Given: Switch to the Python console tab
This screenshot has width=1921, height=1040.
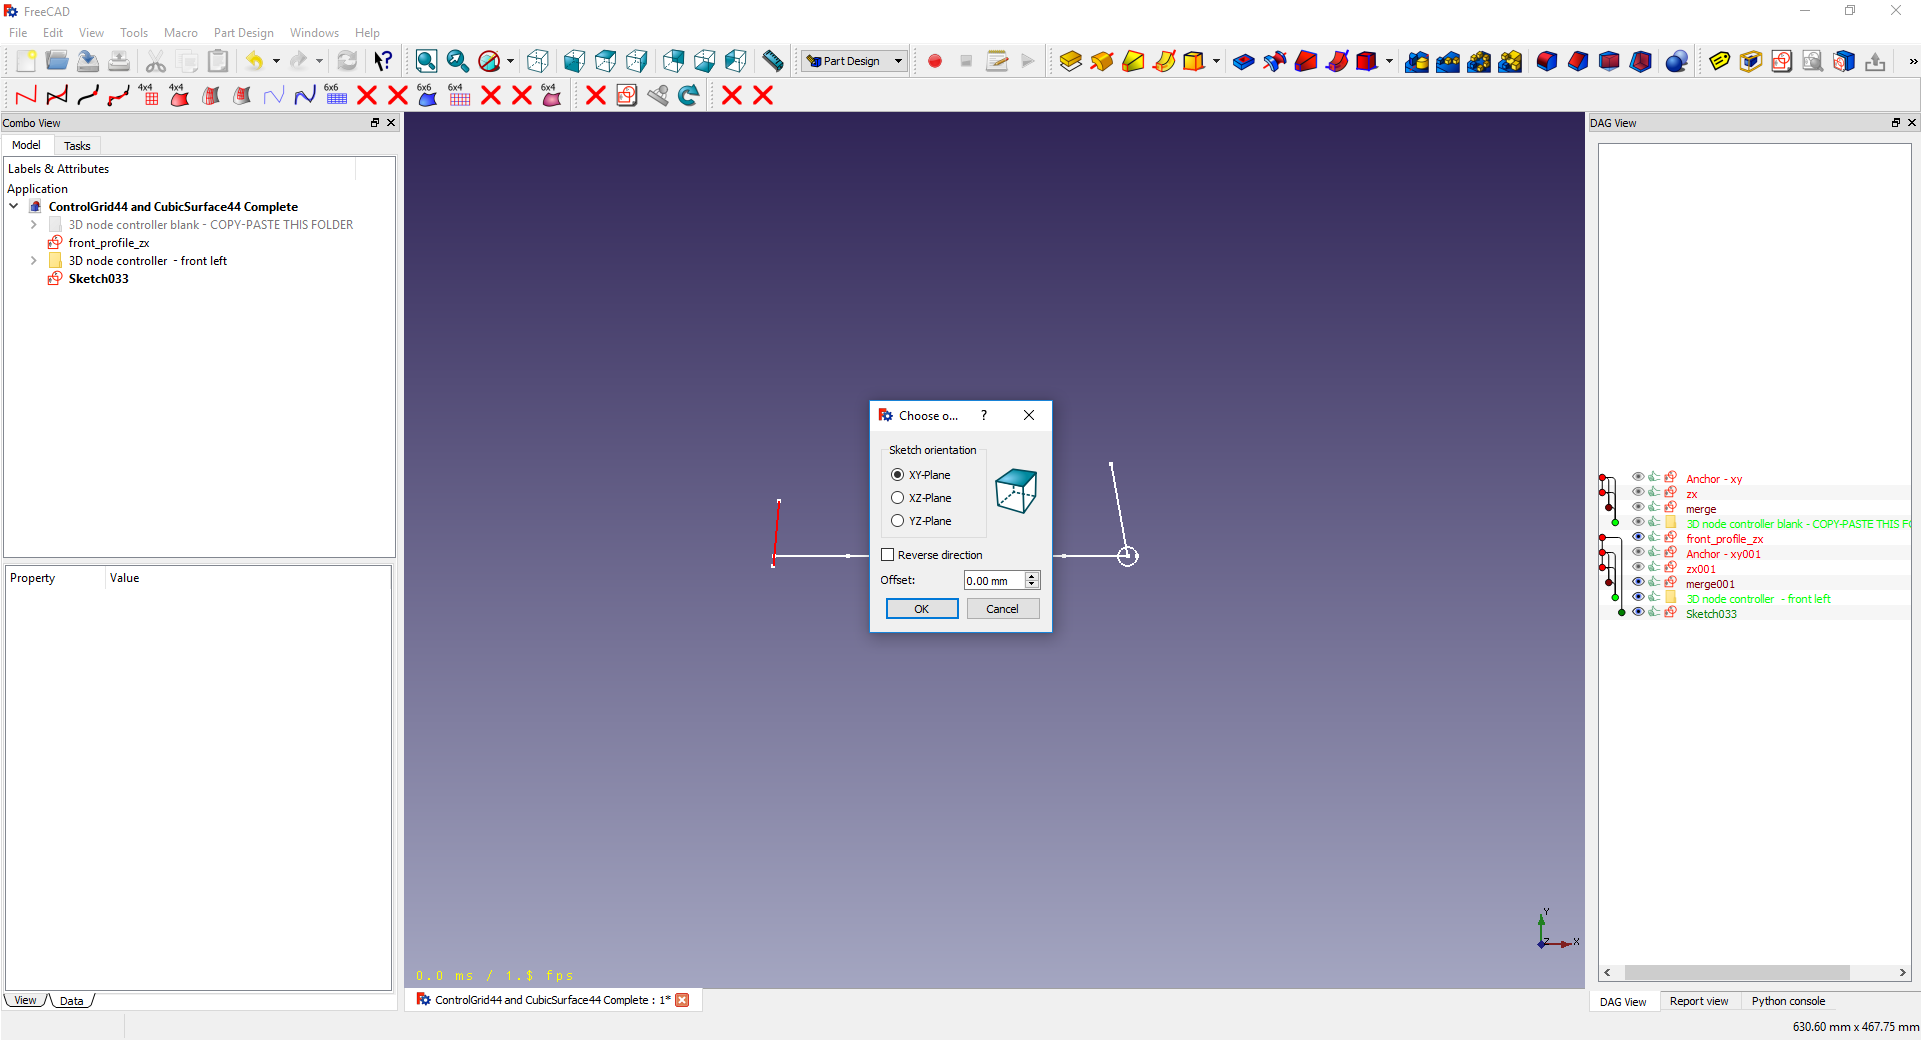Looking at the screenshot, I should click(1788, 1001).
